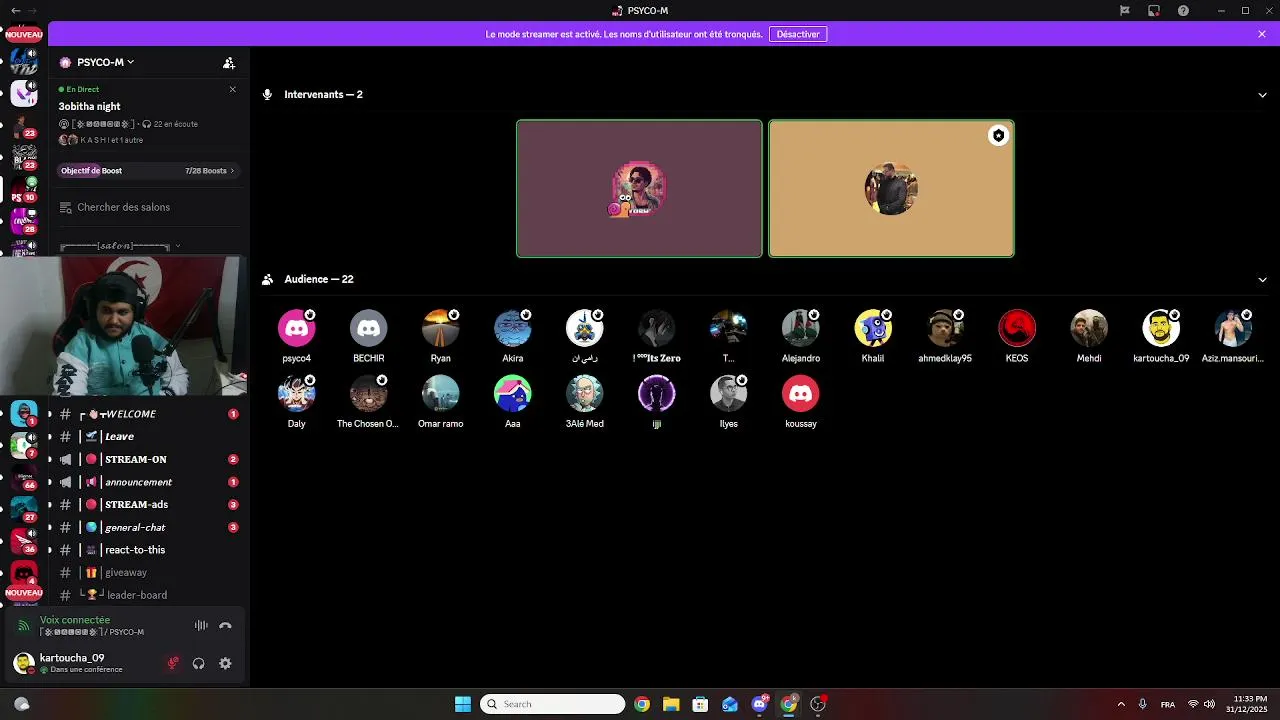Select the first speaker tile with pink avatar
Viewport: 1280px width, 720px height.
point(639,189)
